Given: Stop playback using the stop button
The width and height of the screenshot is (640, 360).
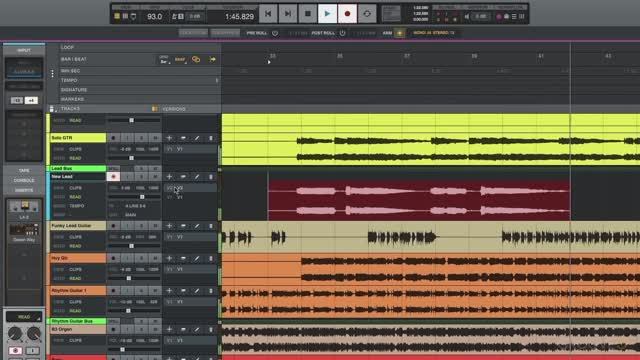Looking at the screenshot, I should [x=308, y=14].
